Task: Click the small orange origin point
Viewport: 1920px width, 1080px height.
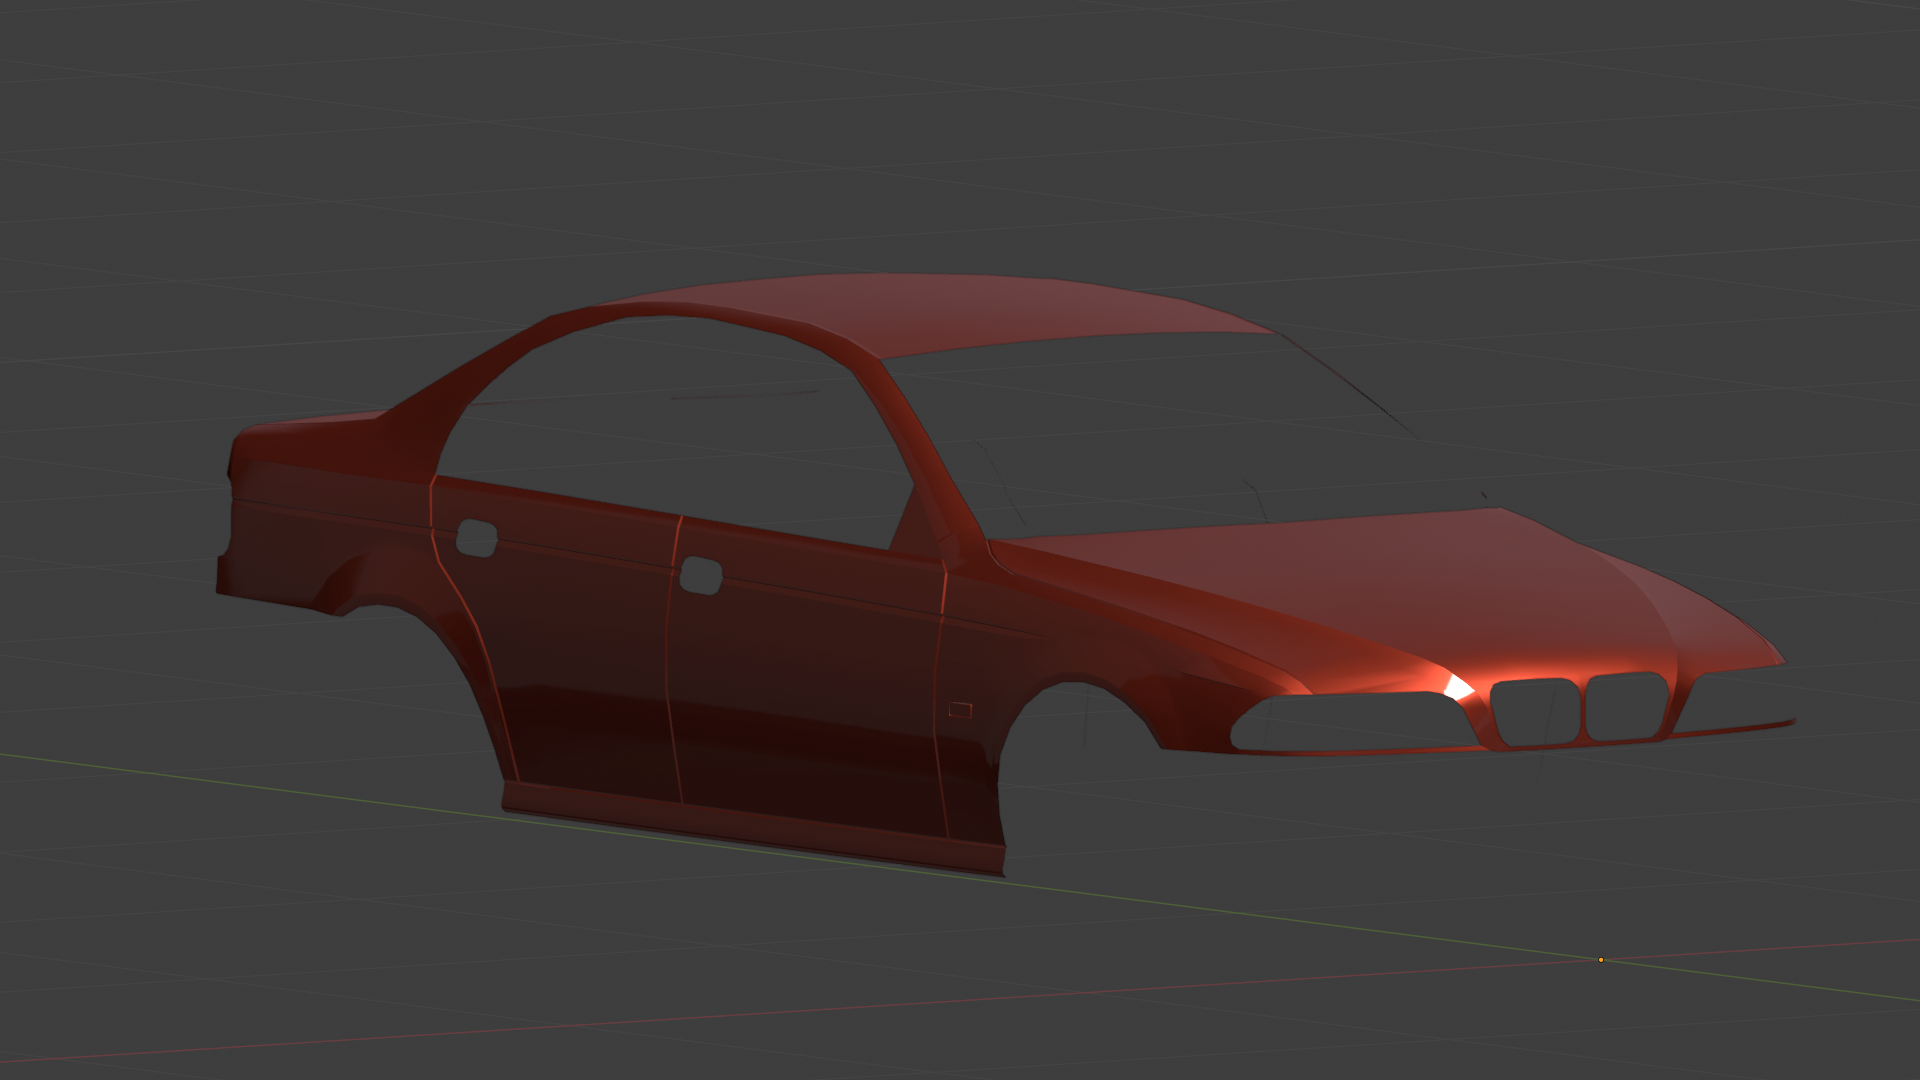Action: [x=1601, y=960]
